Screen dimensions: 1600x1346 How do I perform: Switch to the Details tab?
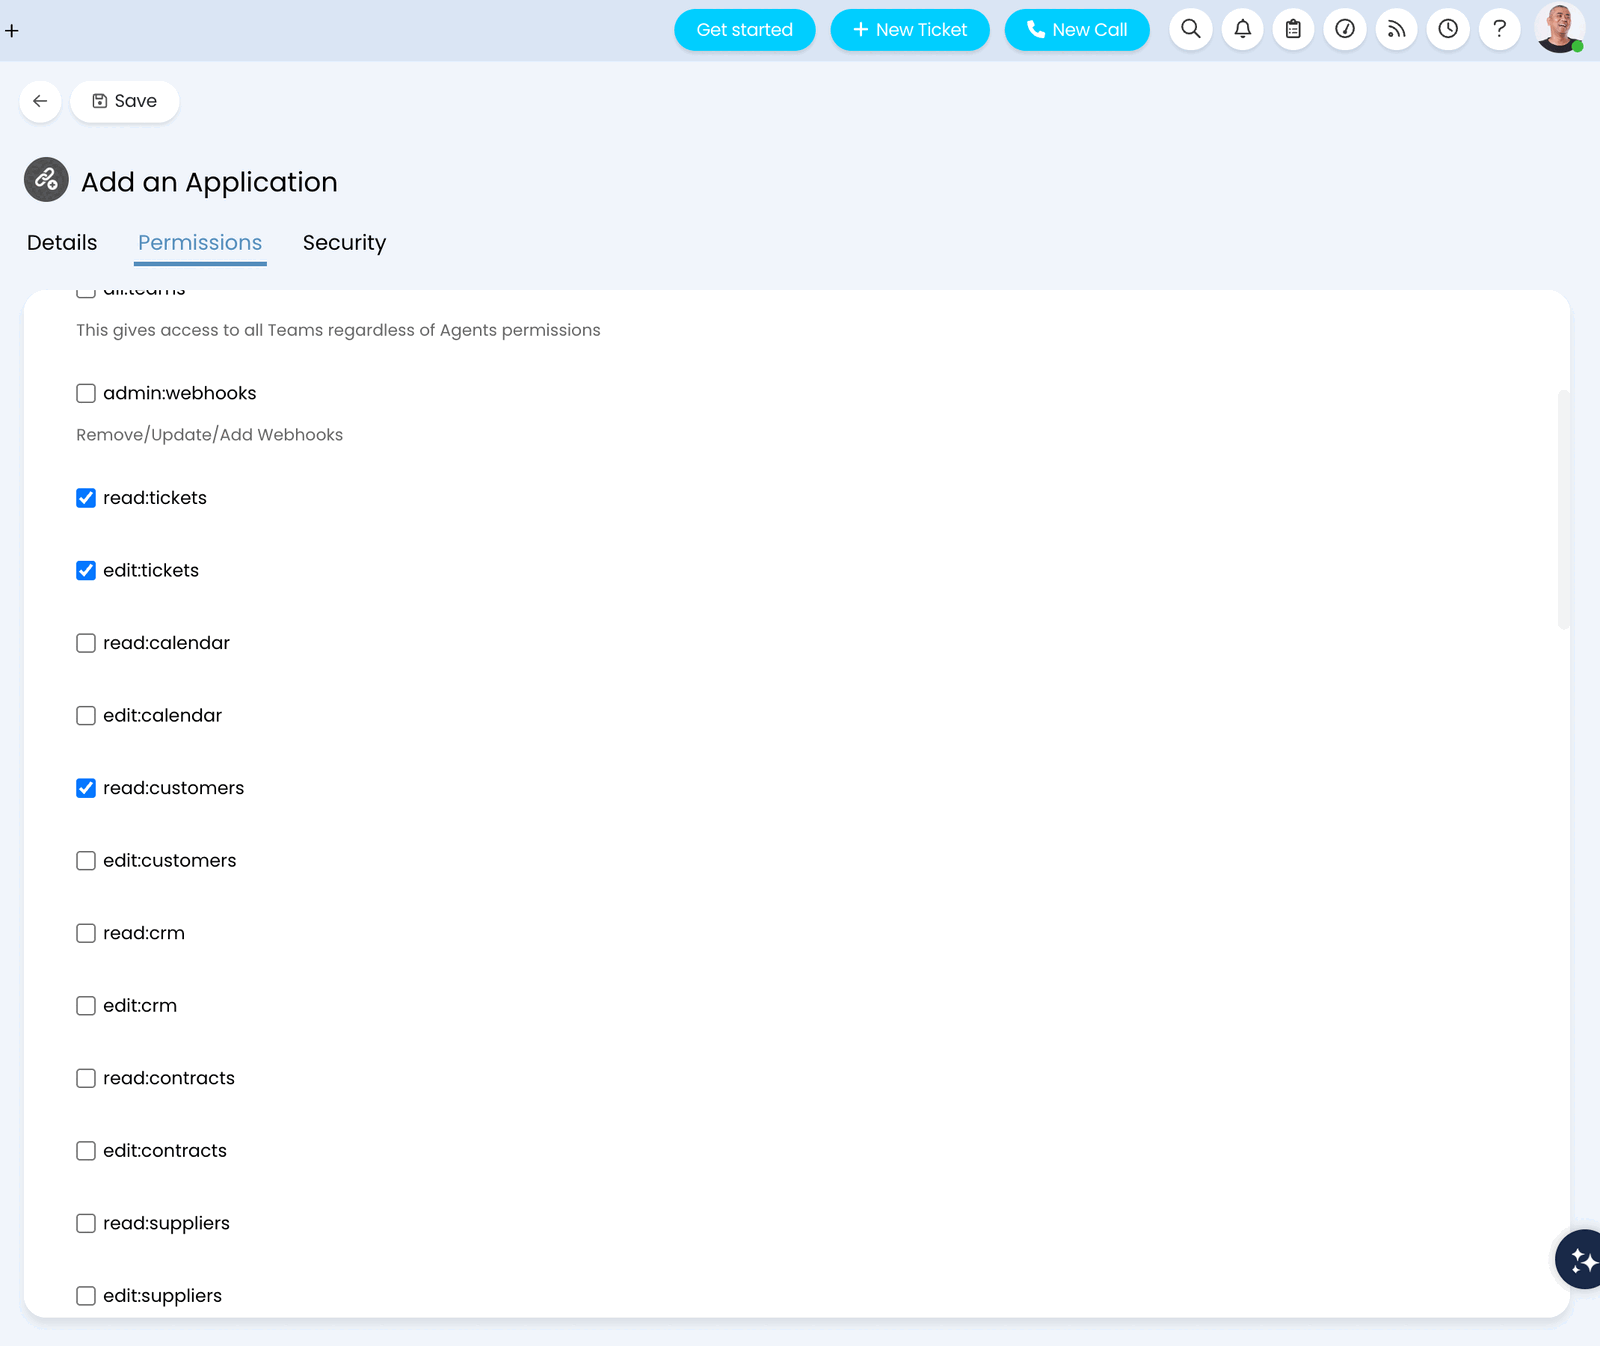click(x=62, y=243)
